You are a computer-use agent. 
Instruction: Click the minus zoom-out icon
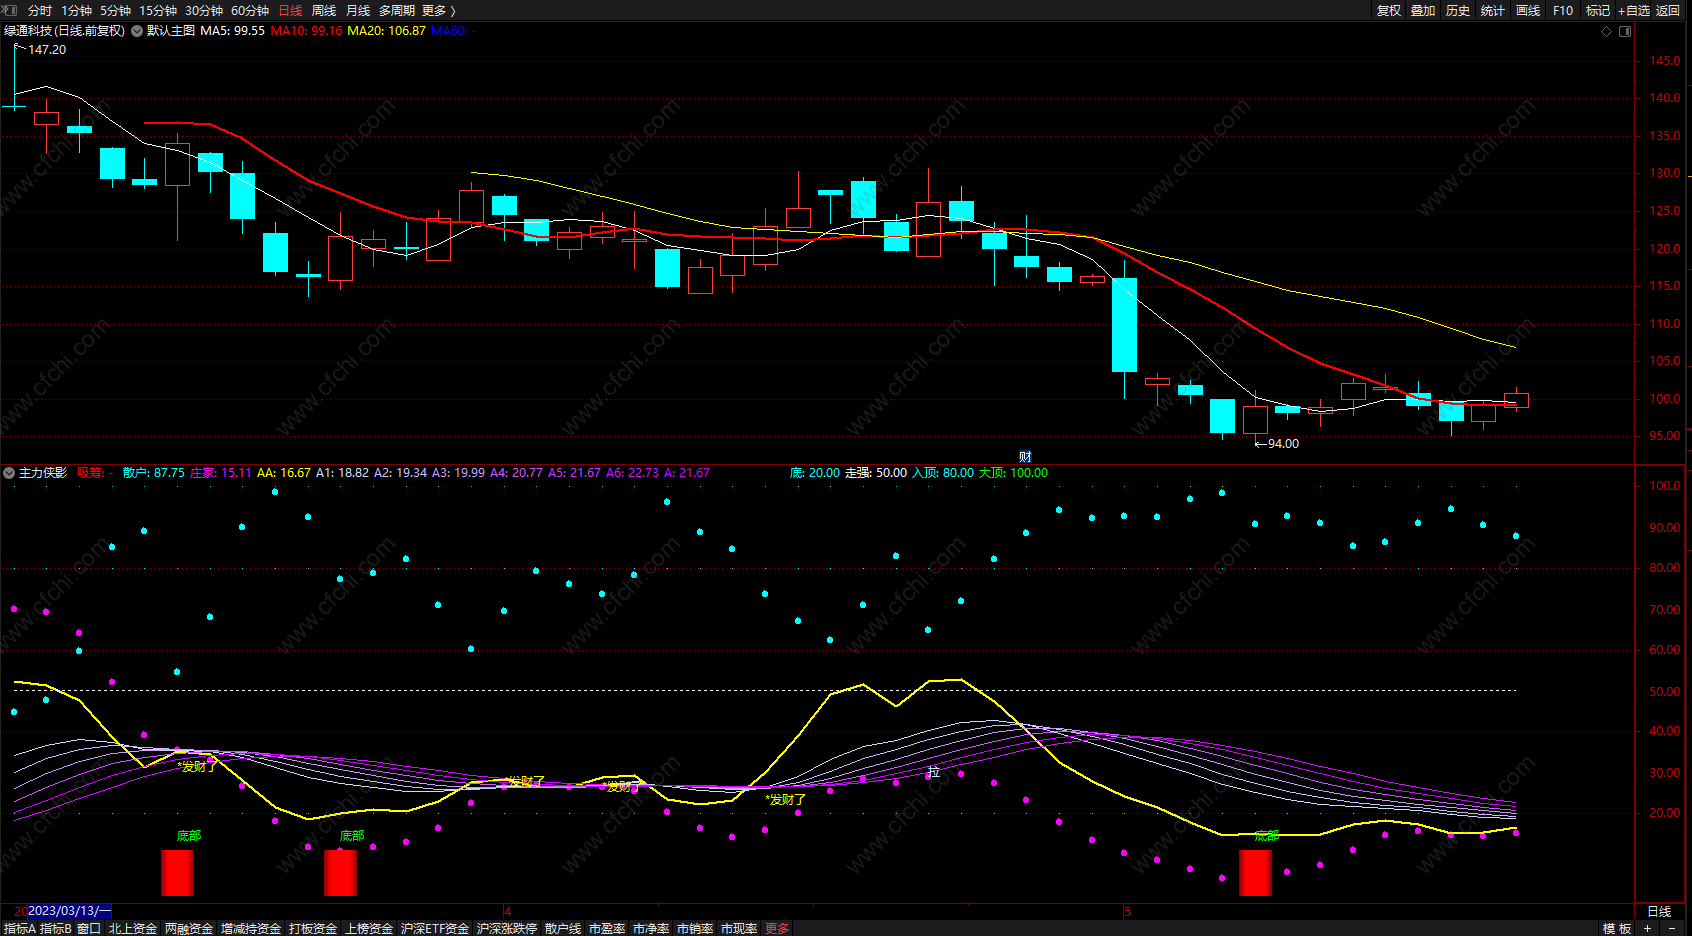[1672, 929]
